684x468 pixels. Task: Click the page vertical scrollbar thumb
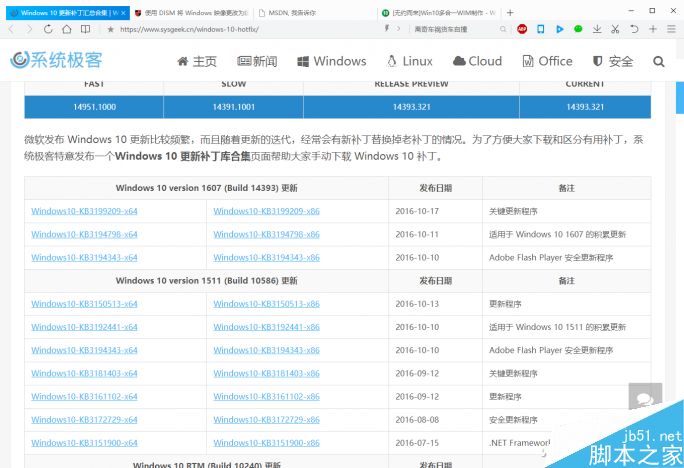[x=680, y=98]
